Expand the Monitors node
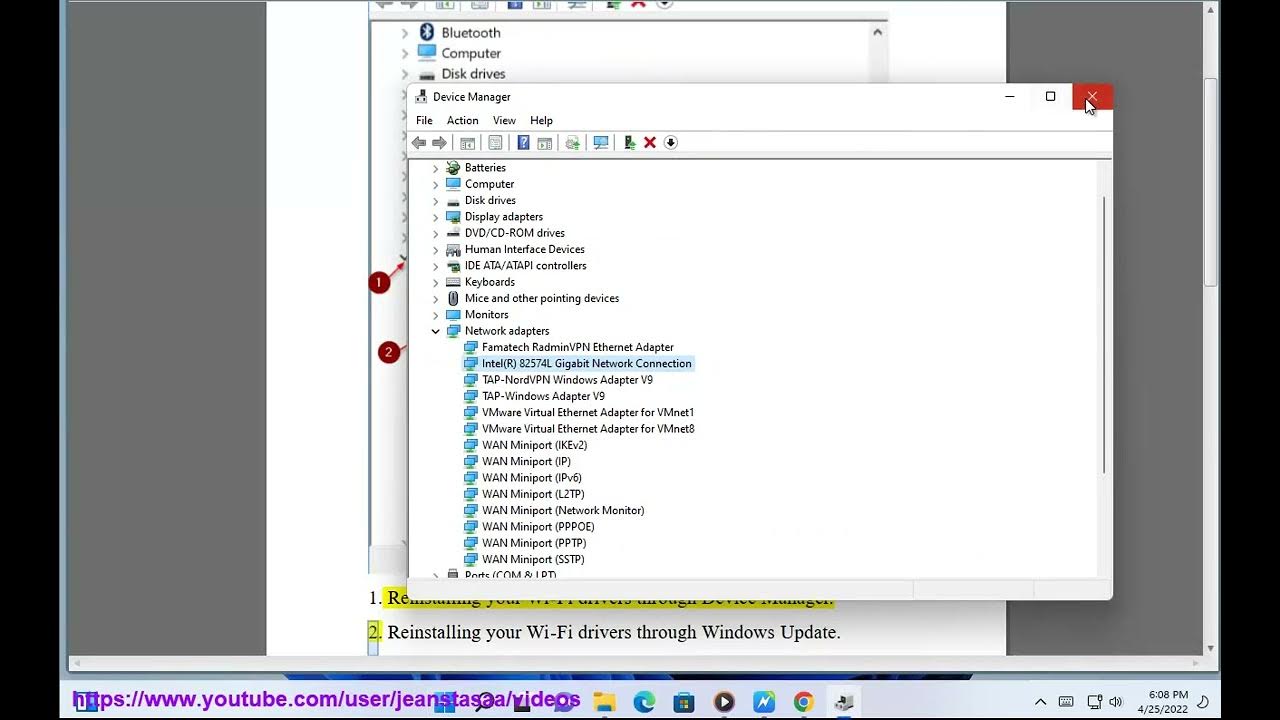Screen dimensions: 1280x720 pos(436,315)
